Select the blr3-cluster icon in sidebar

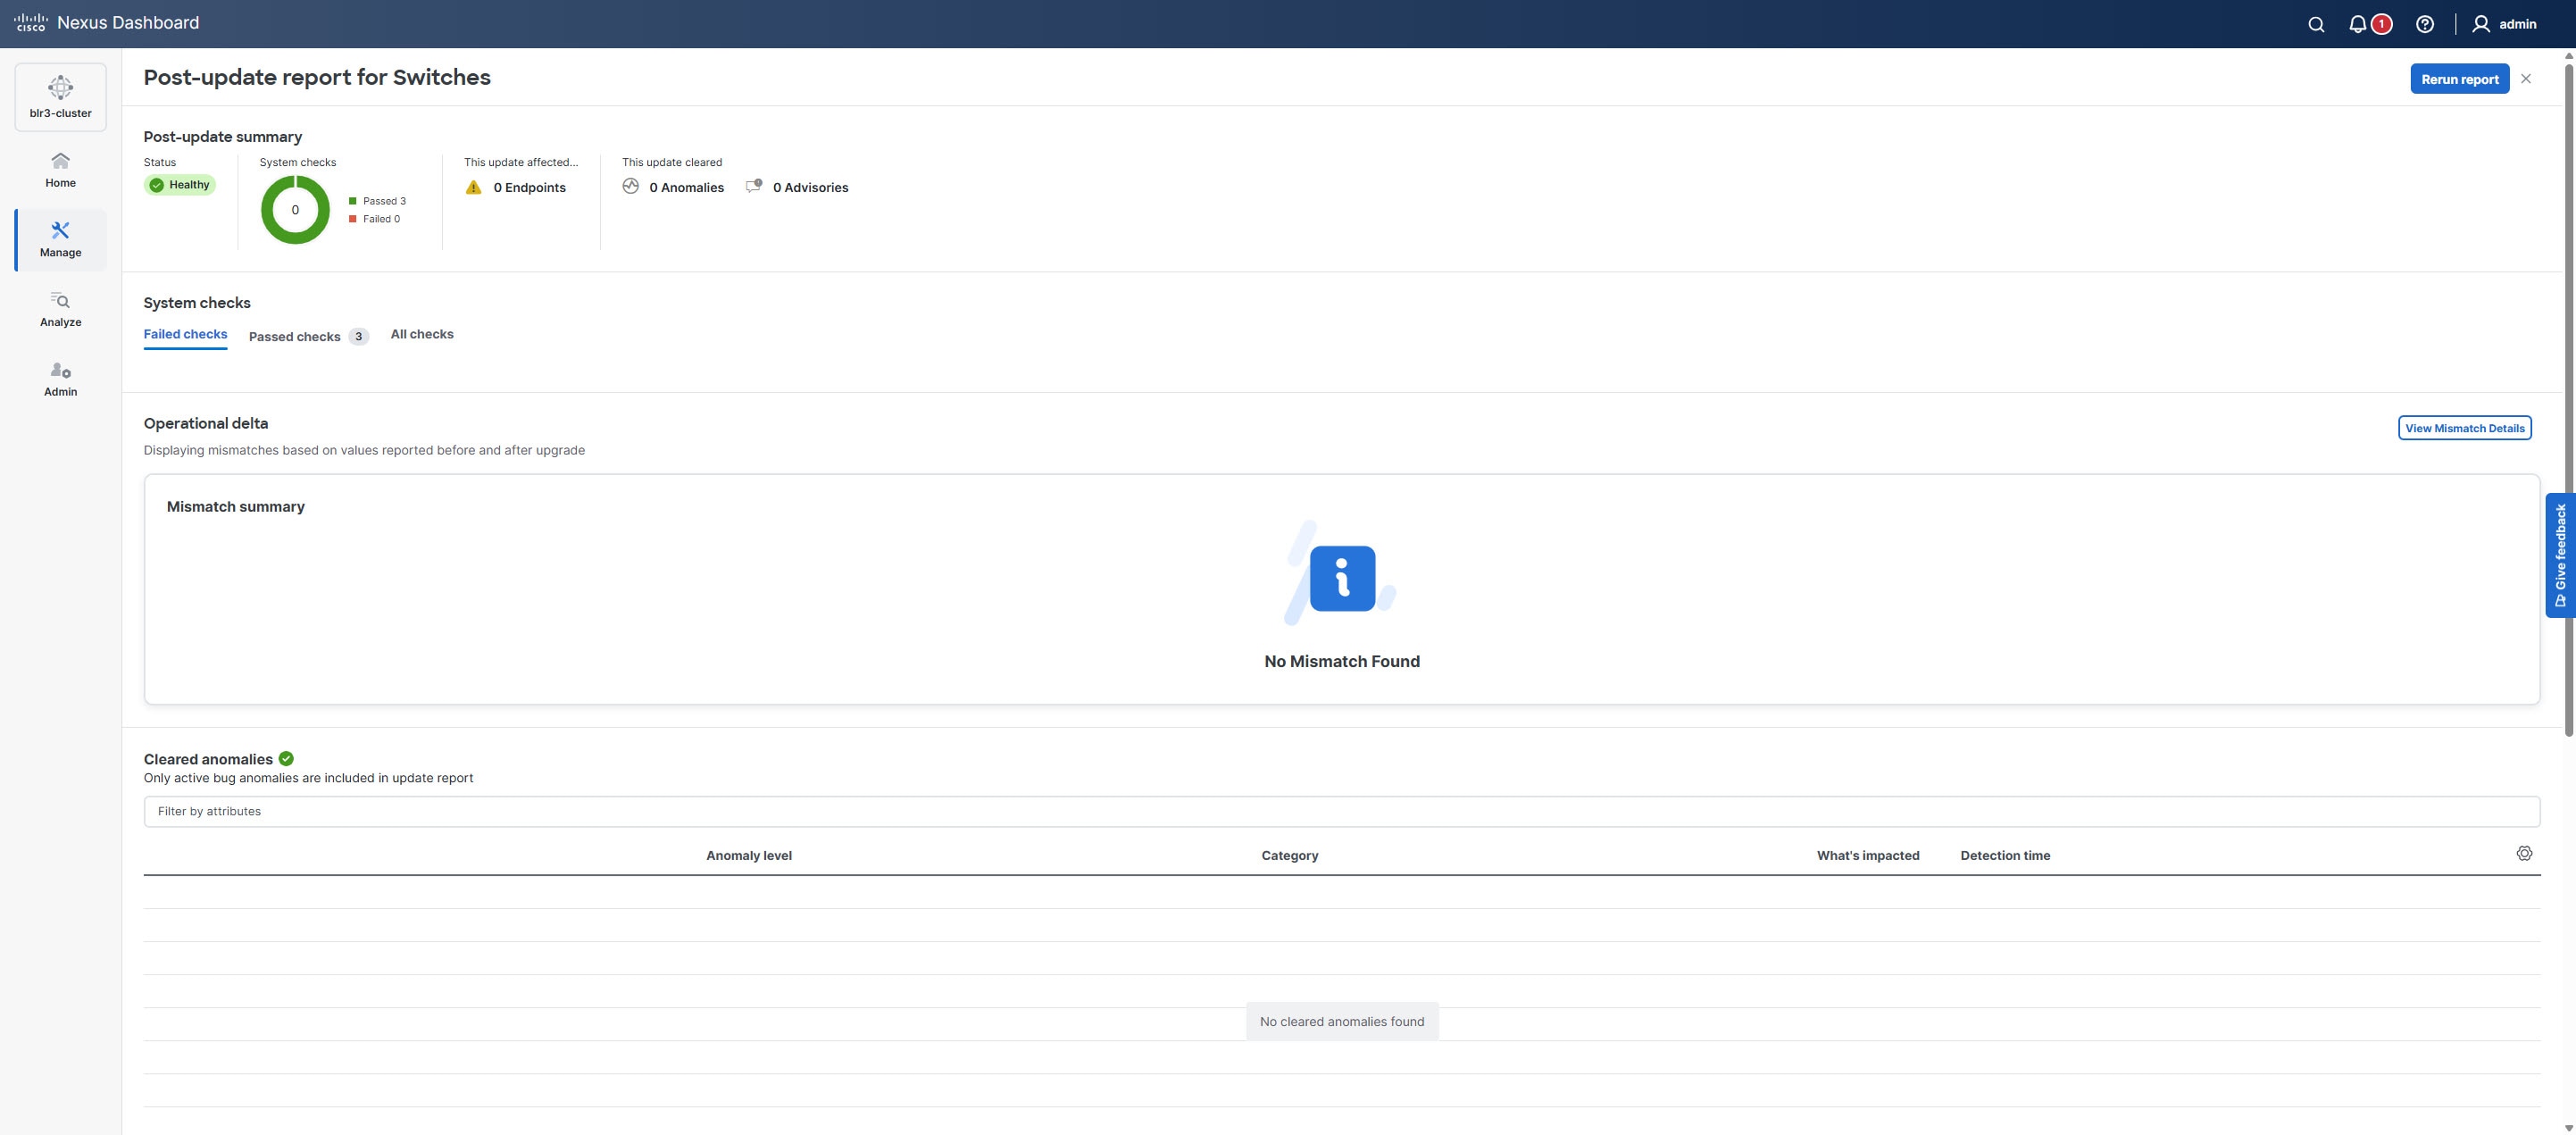click(x=60, y=97)
